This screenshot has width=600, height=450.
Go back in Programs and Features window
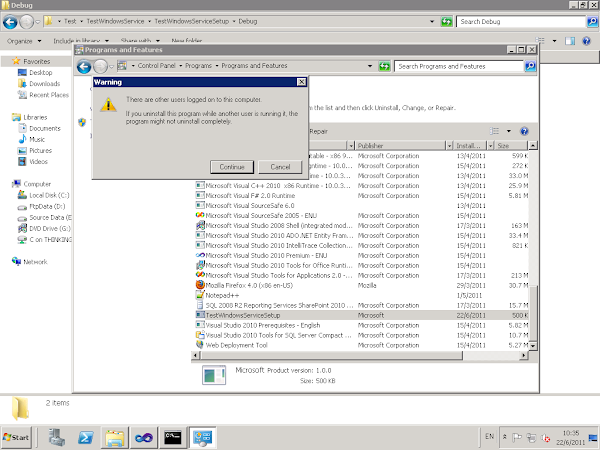coord(84,67)
